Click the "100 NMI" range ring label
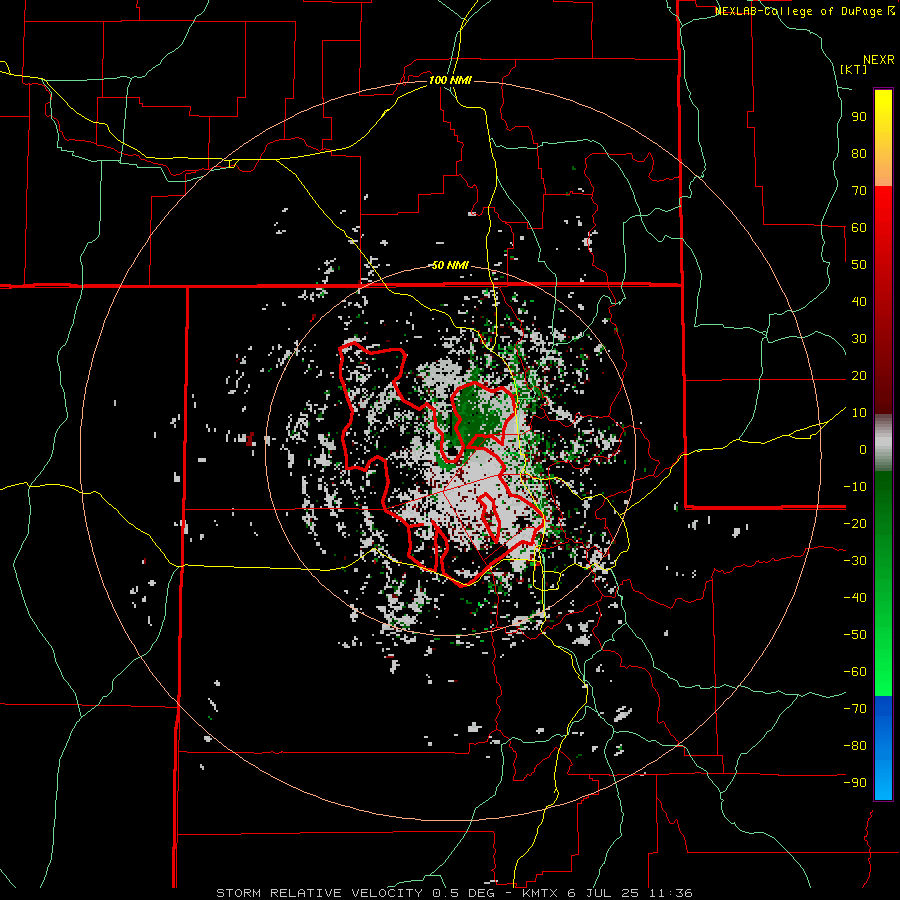Screen dimensions: 900x900 coord(450,80)
